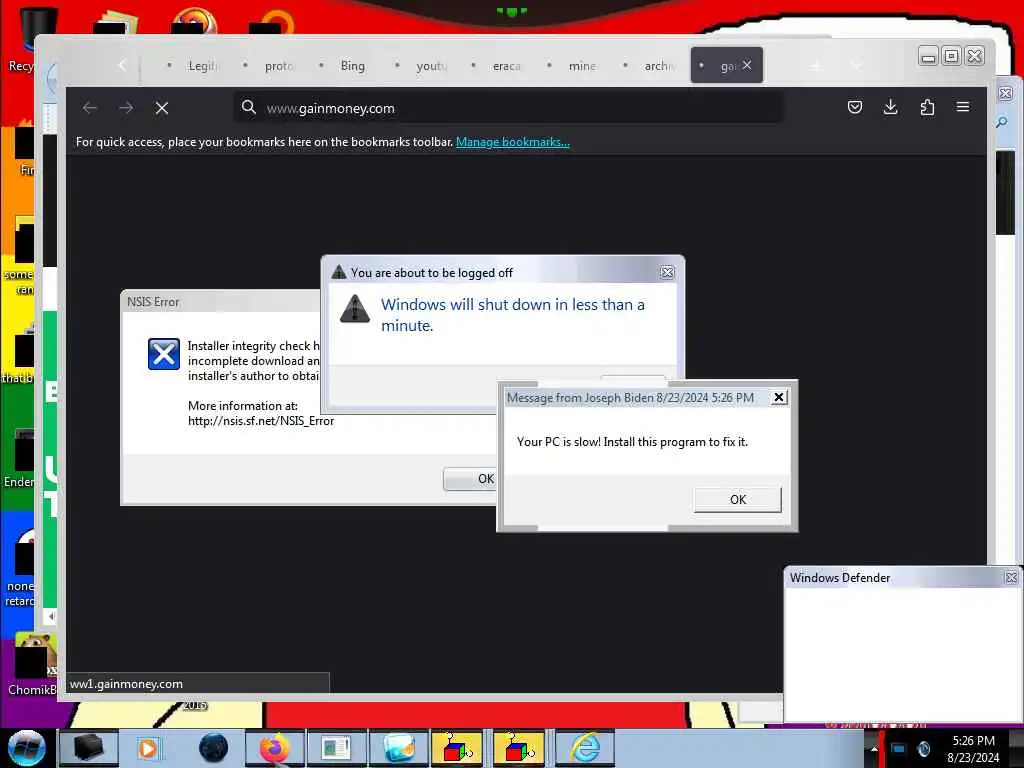Go forward using the Firefox forward arrow
Image resolution: width=1024 pixels, height=768 pixels.
[x=126, y=108]
